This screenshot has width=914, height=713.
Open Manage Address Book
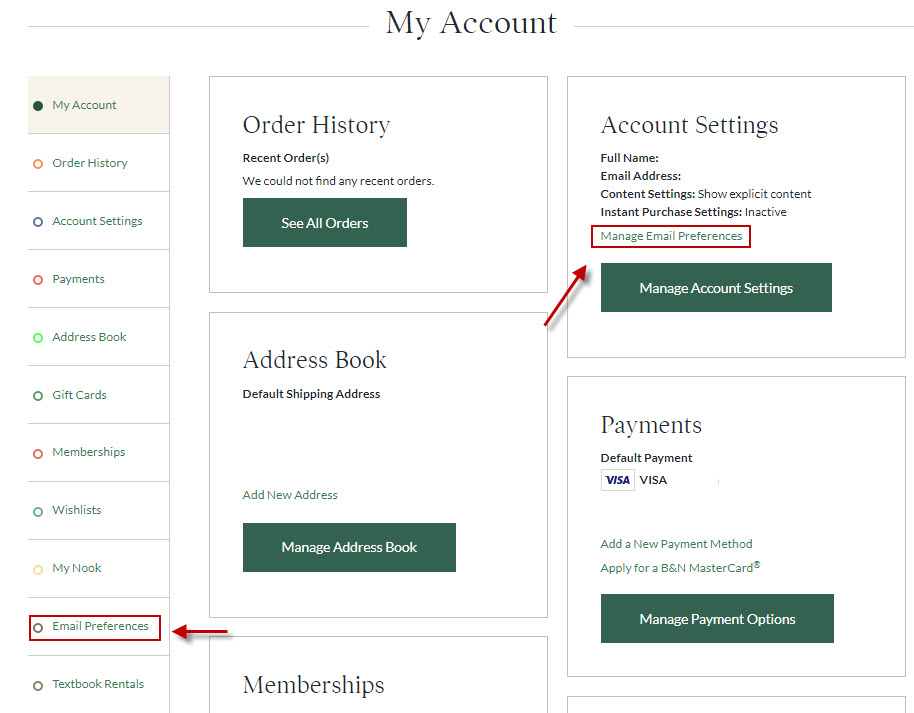coord(349,547)
